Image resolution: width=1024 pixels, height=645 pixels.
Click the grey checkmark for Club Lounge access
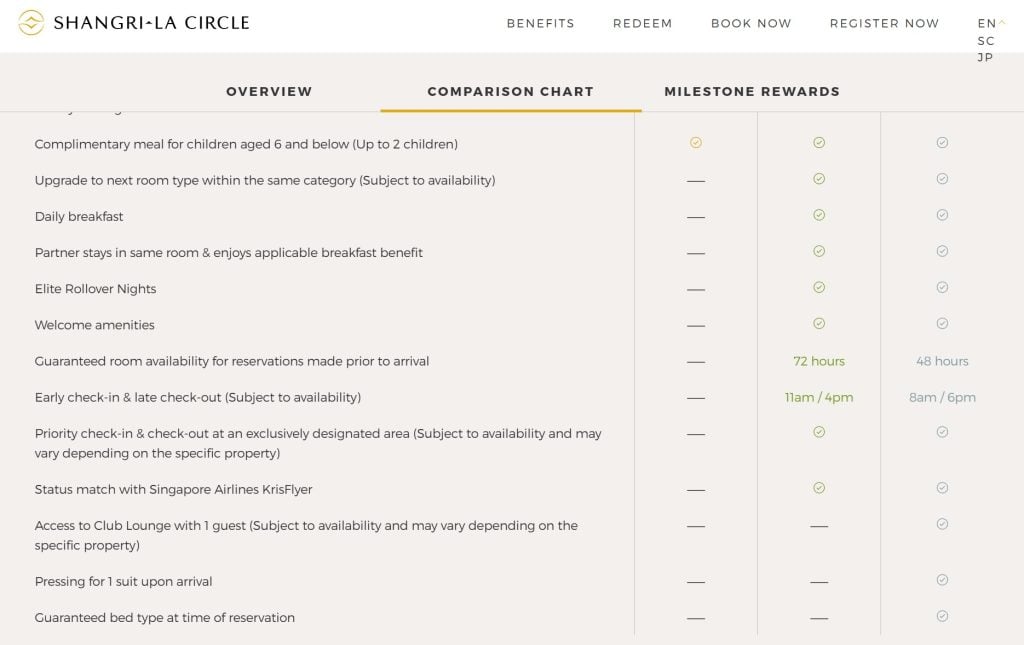pyautogui.click(x=942, y=524)
